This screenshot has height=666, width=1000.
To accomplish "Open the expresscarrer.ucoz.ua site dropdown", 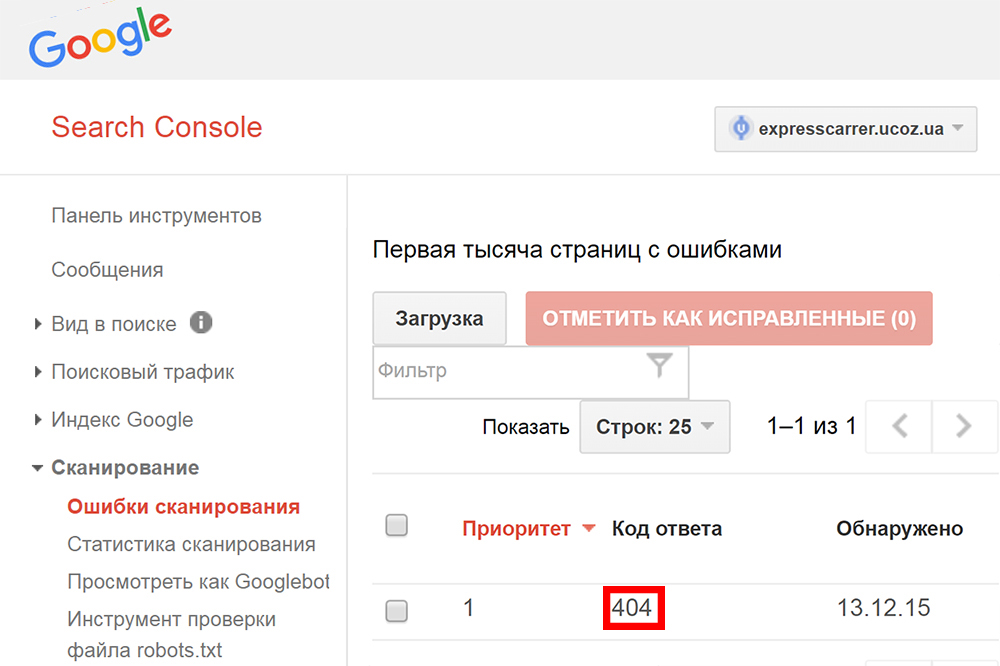I will pos(845,129).
